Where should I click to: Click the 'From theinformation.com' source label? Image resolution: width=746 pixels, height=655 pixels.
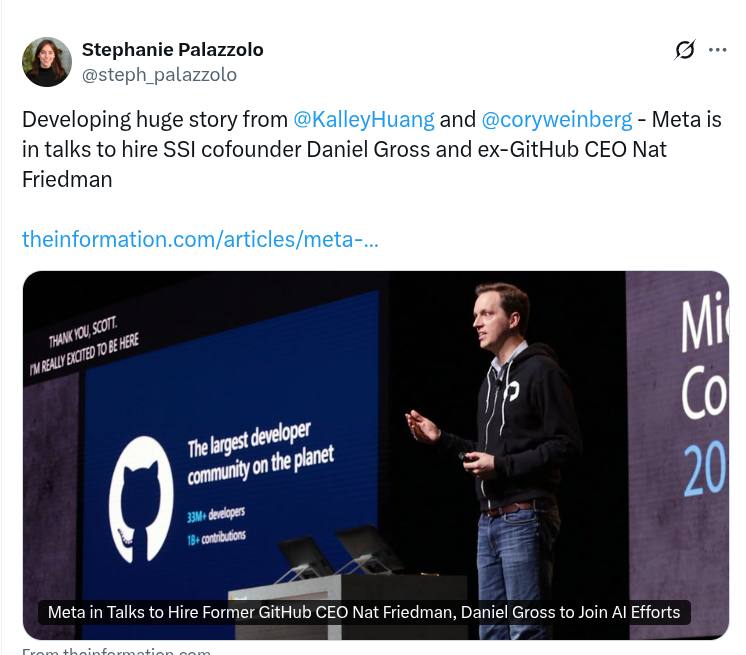click(116, 650)
